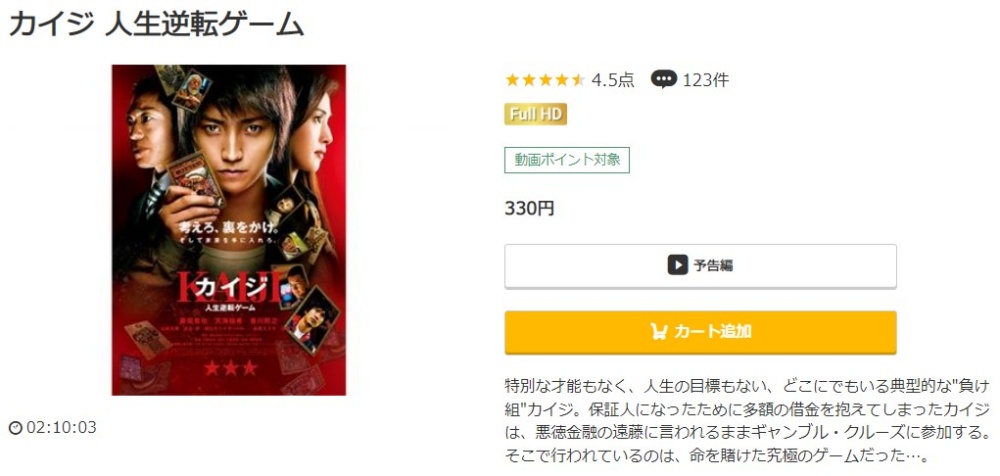
Task: Add the movie with the カート追加 button
Action: 700,332
